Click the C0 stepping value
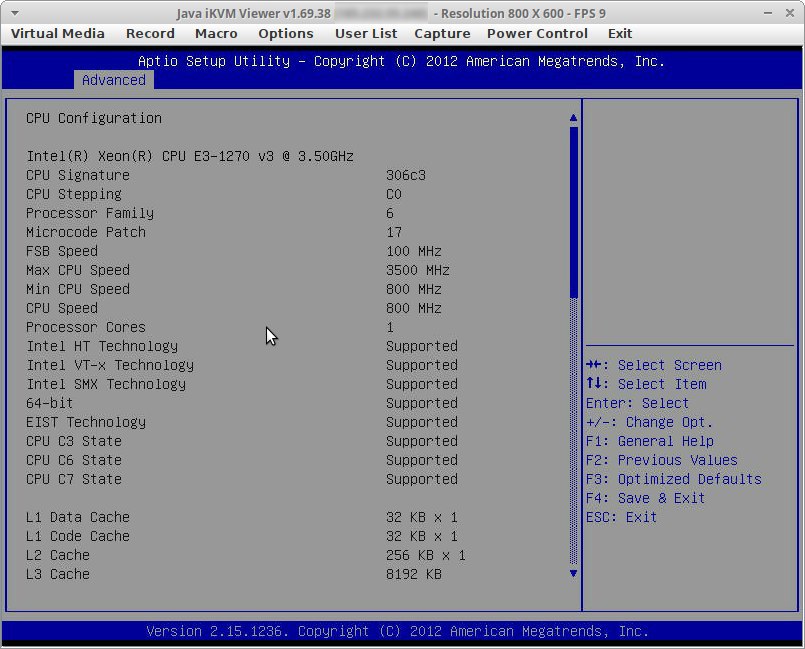Viewport: 805px width, 649px height. (x=394, y=194)
